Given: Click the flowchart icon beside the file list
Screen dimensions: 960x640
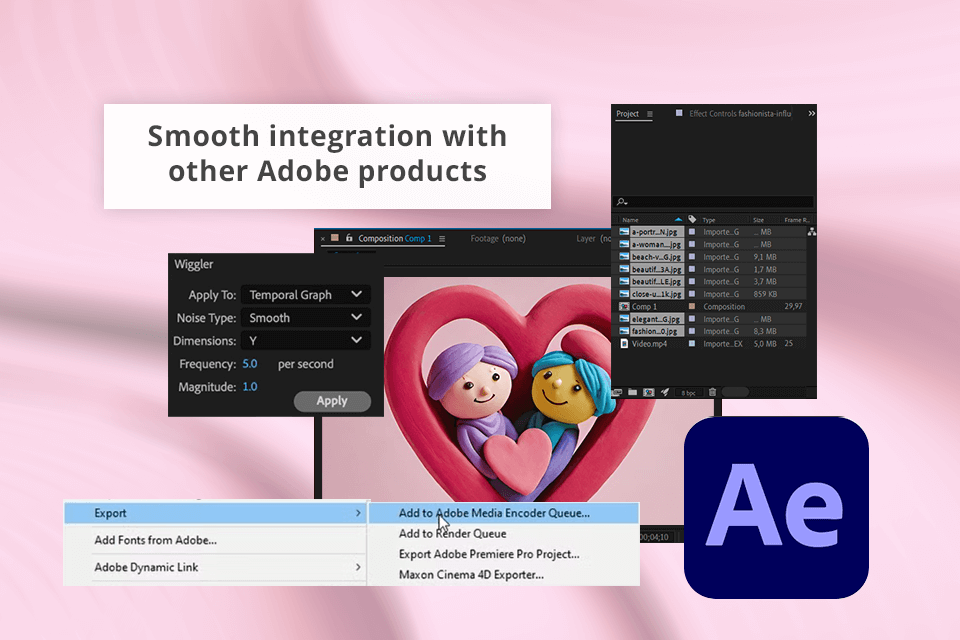Looking at the screenshot, I should 811,232.
